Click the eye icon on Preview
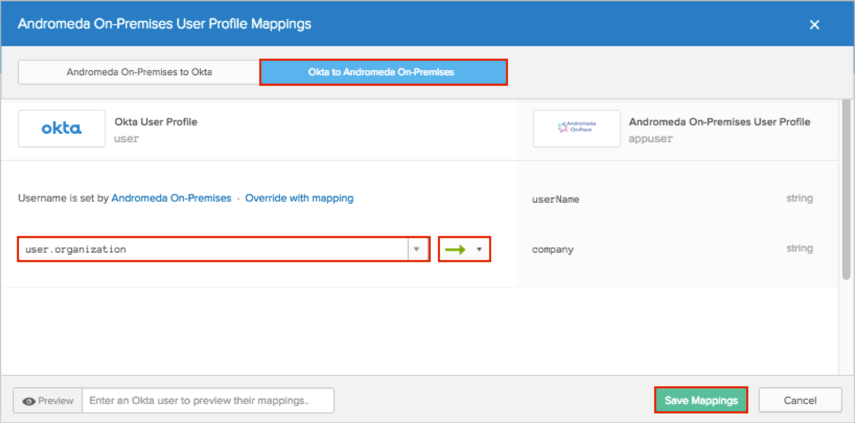Screen dimensions: 855x423 29,401
